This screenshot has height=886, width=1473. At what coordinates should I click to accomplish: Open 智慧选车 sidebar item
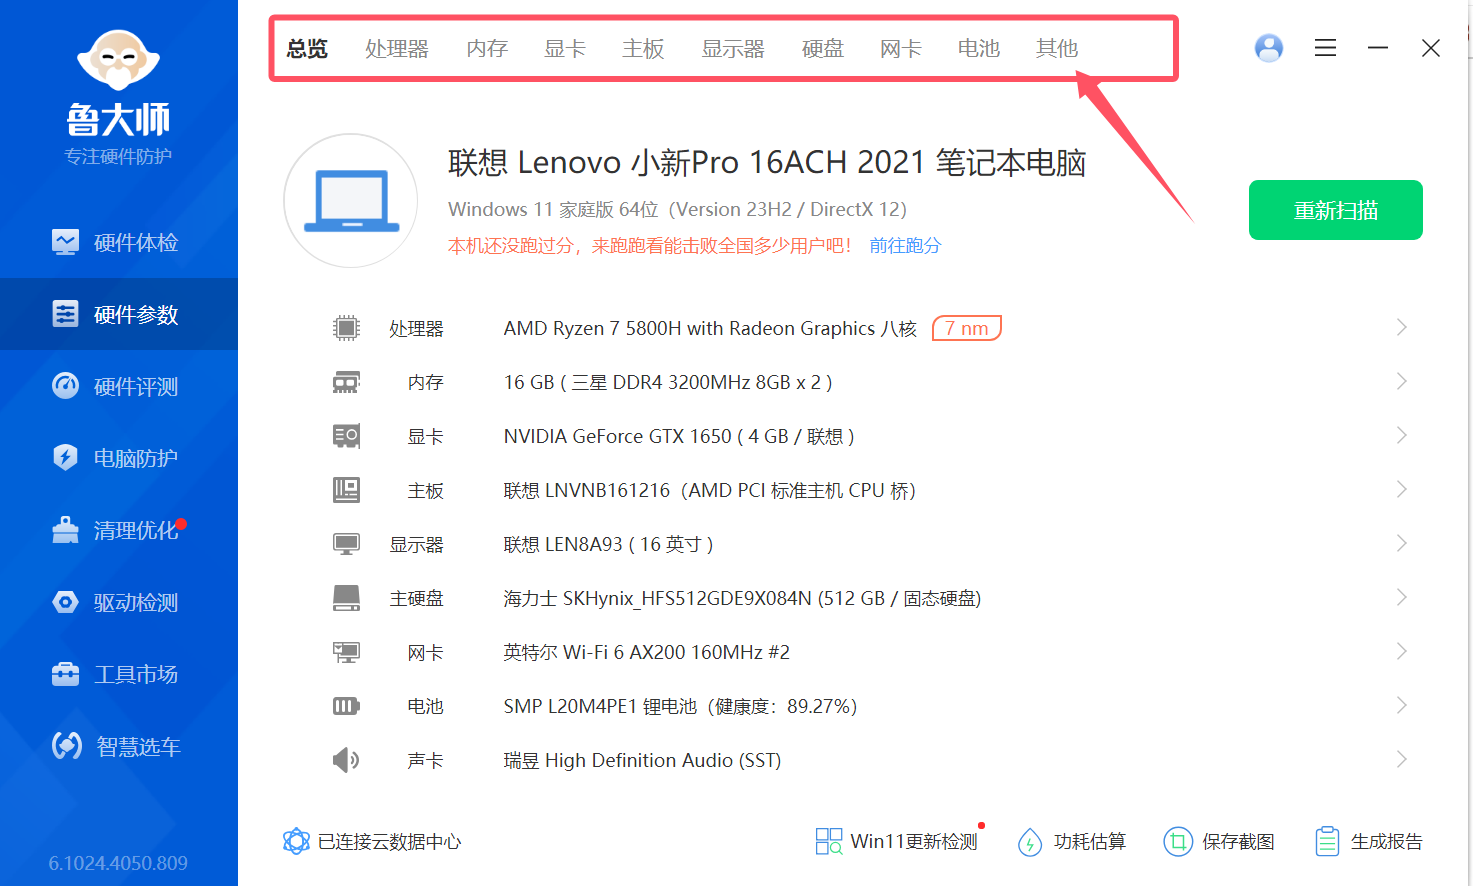[119, 746]
